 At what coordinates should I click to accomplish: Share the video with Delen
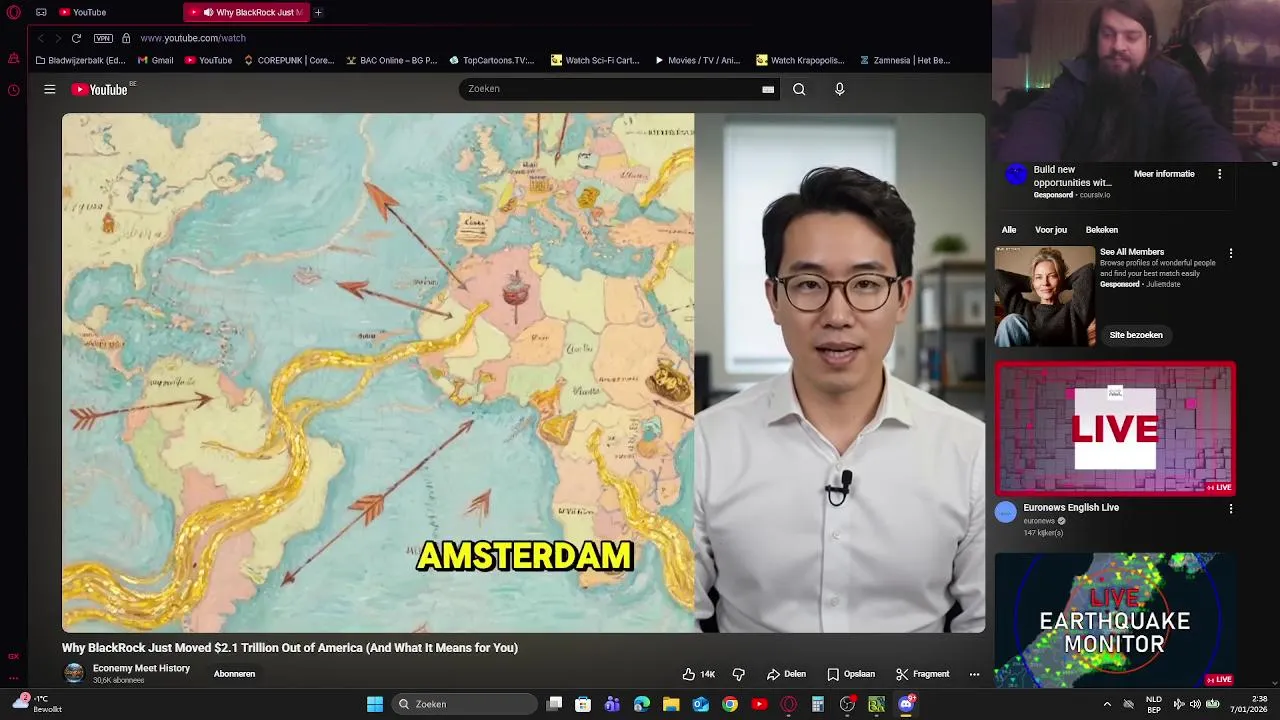point(786,674)
